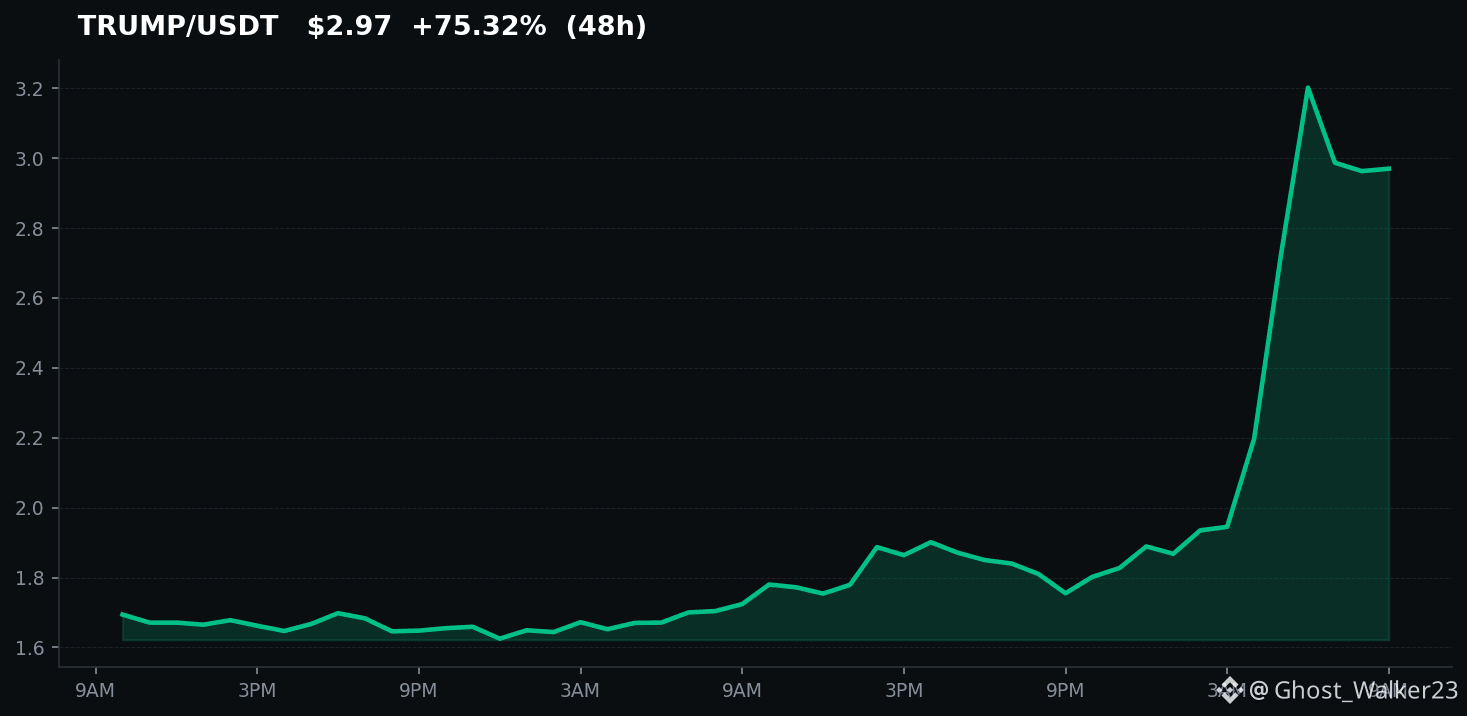
Task: Select the $2.97 current price
Action: click(x=349, y=27)
